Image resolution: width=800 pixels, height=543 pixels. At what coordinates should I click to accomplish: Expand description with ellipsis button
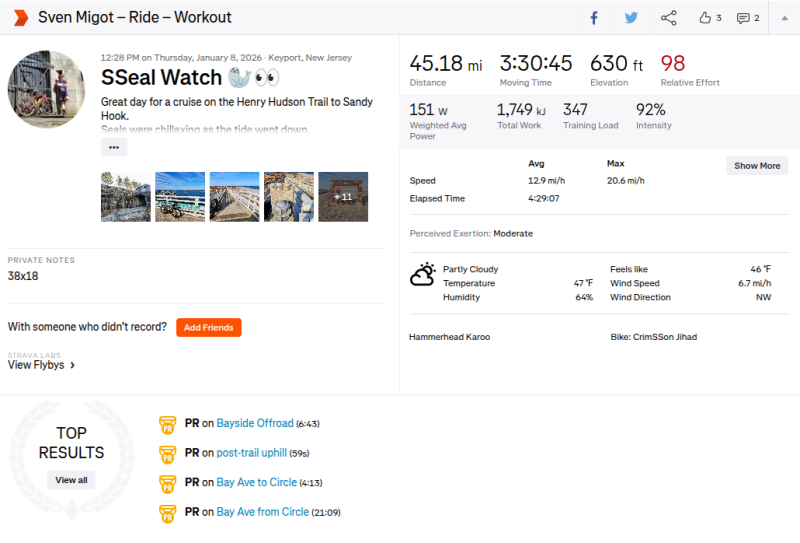pyautogui.click(x=114, y=147)
